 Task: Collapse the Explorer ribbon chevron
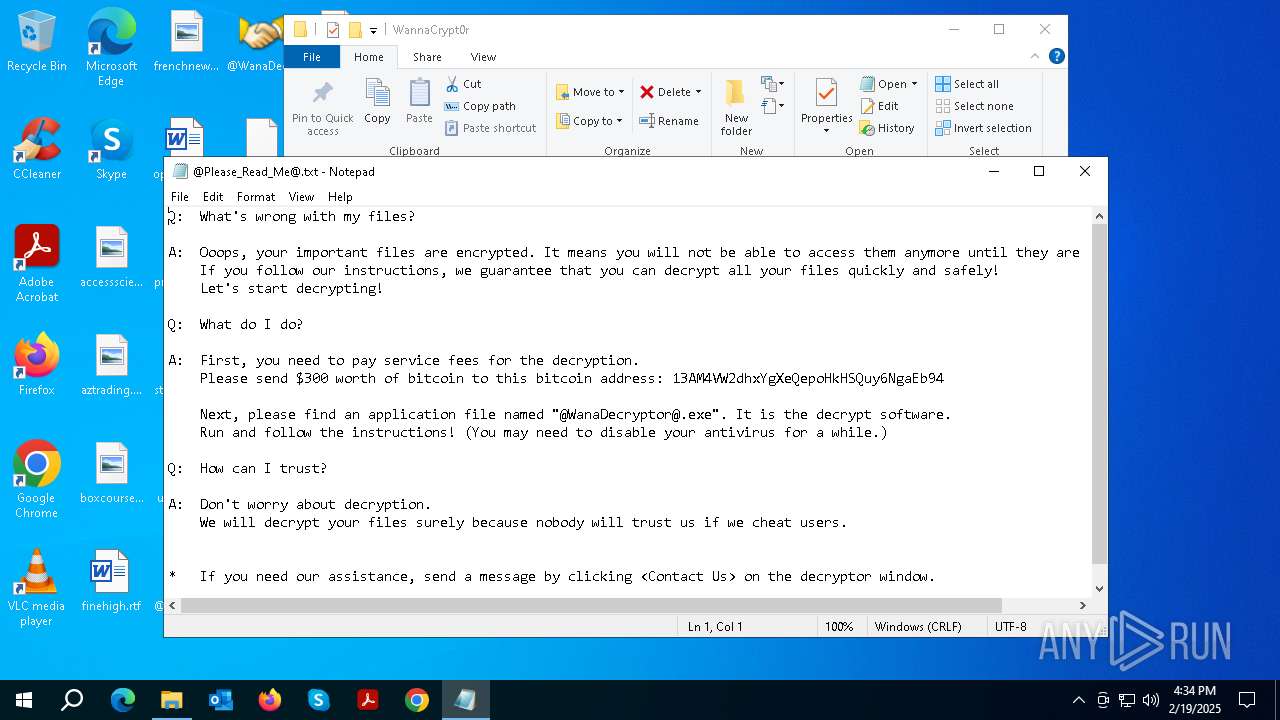point(1035,57)
